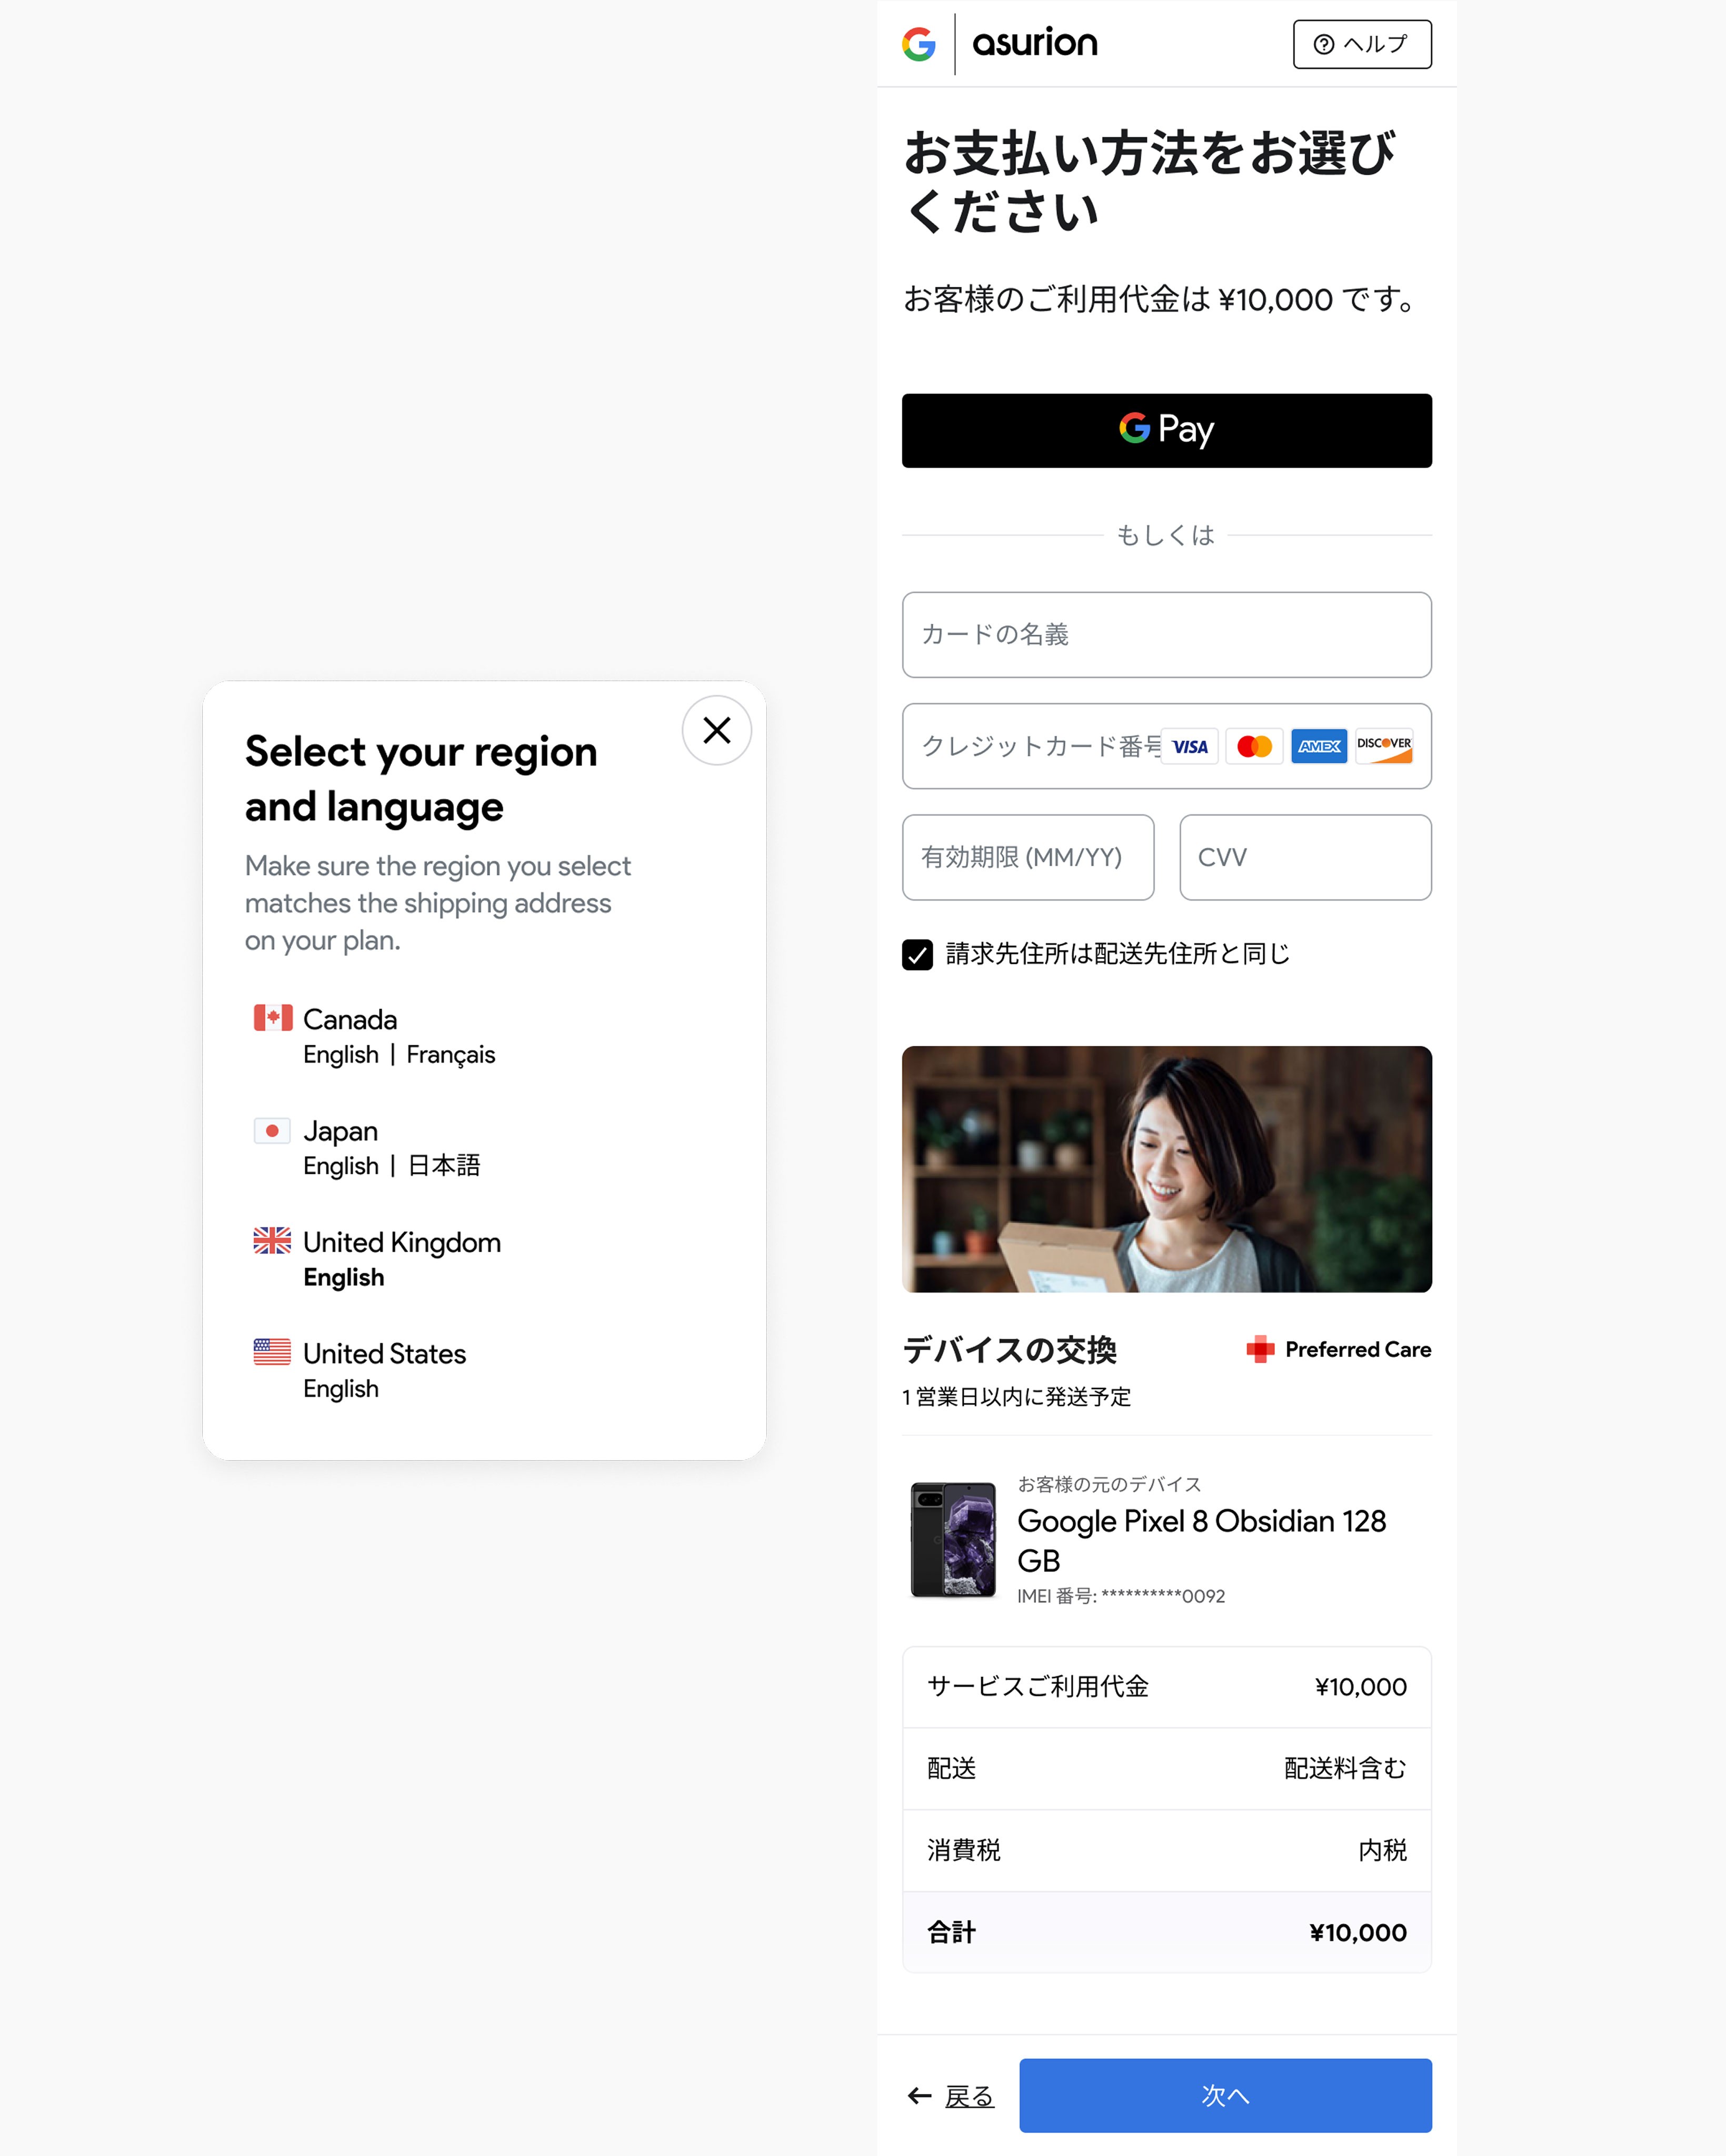Click the Visa card icon
This screenshot has height=2156, width=1726.
pyautogui.click(x=1189, y=746)
